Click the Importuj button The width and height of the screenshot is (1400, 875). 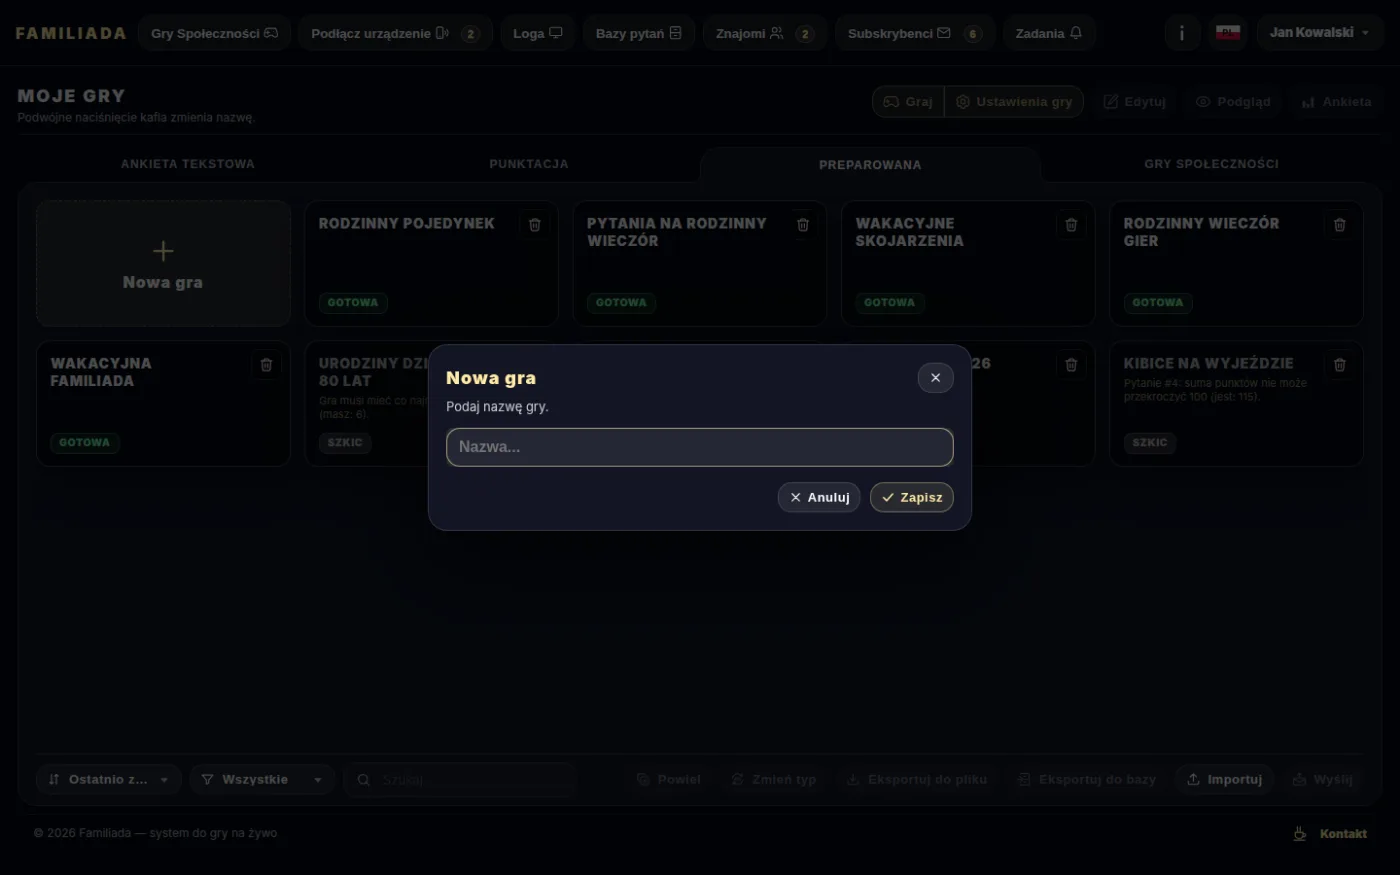coord(1224,779)
